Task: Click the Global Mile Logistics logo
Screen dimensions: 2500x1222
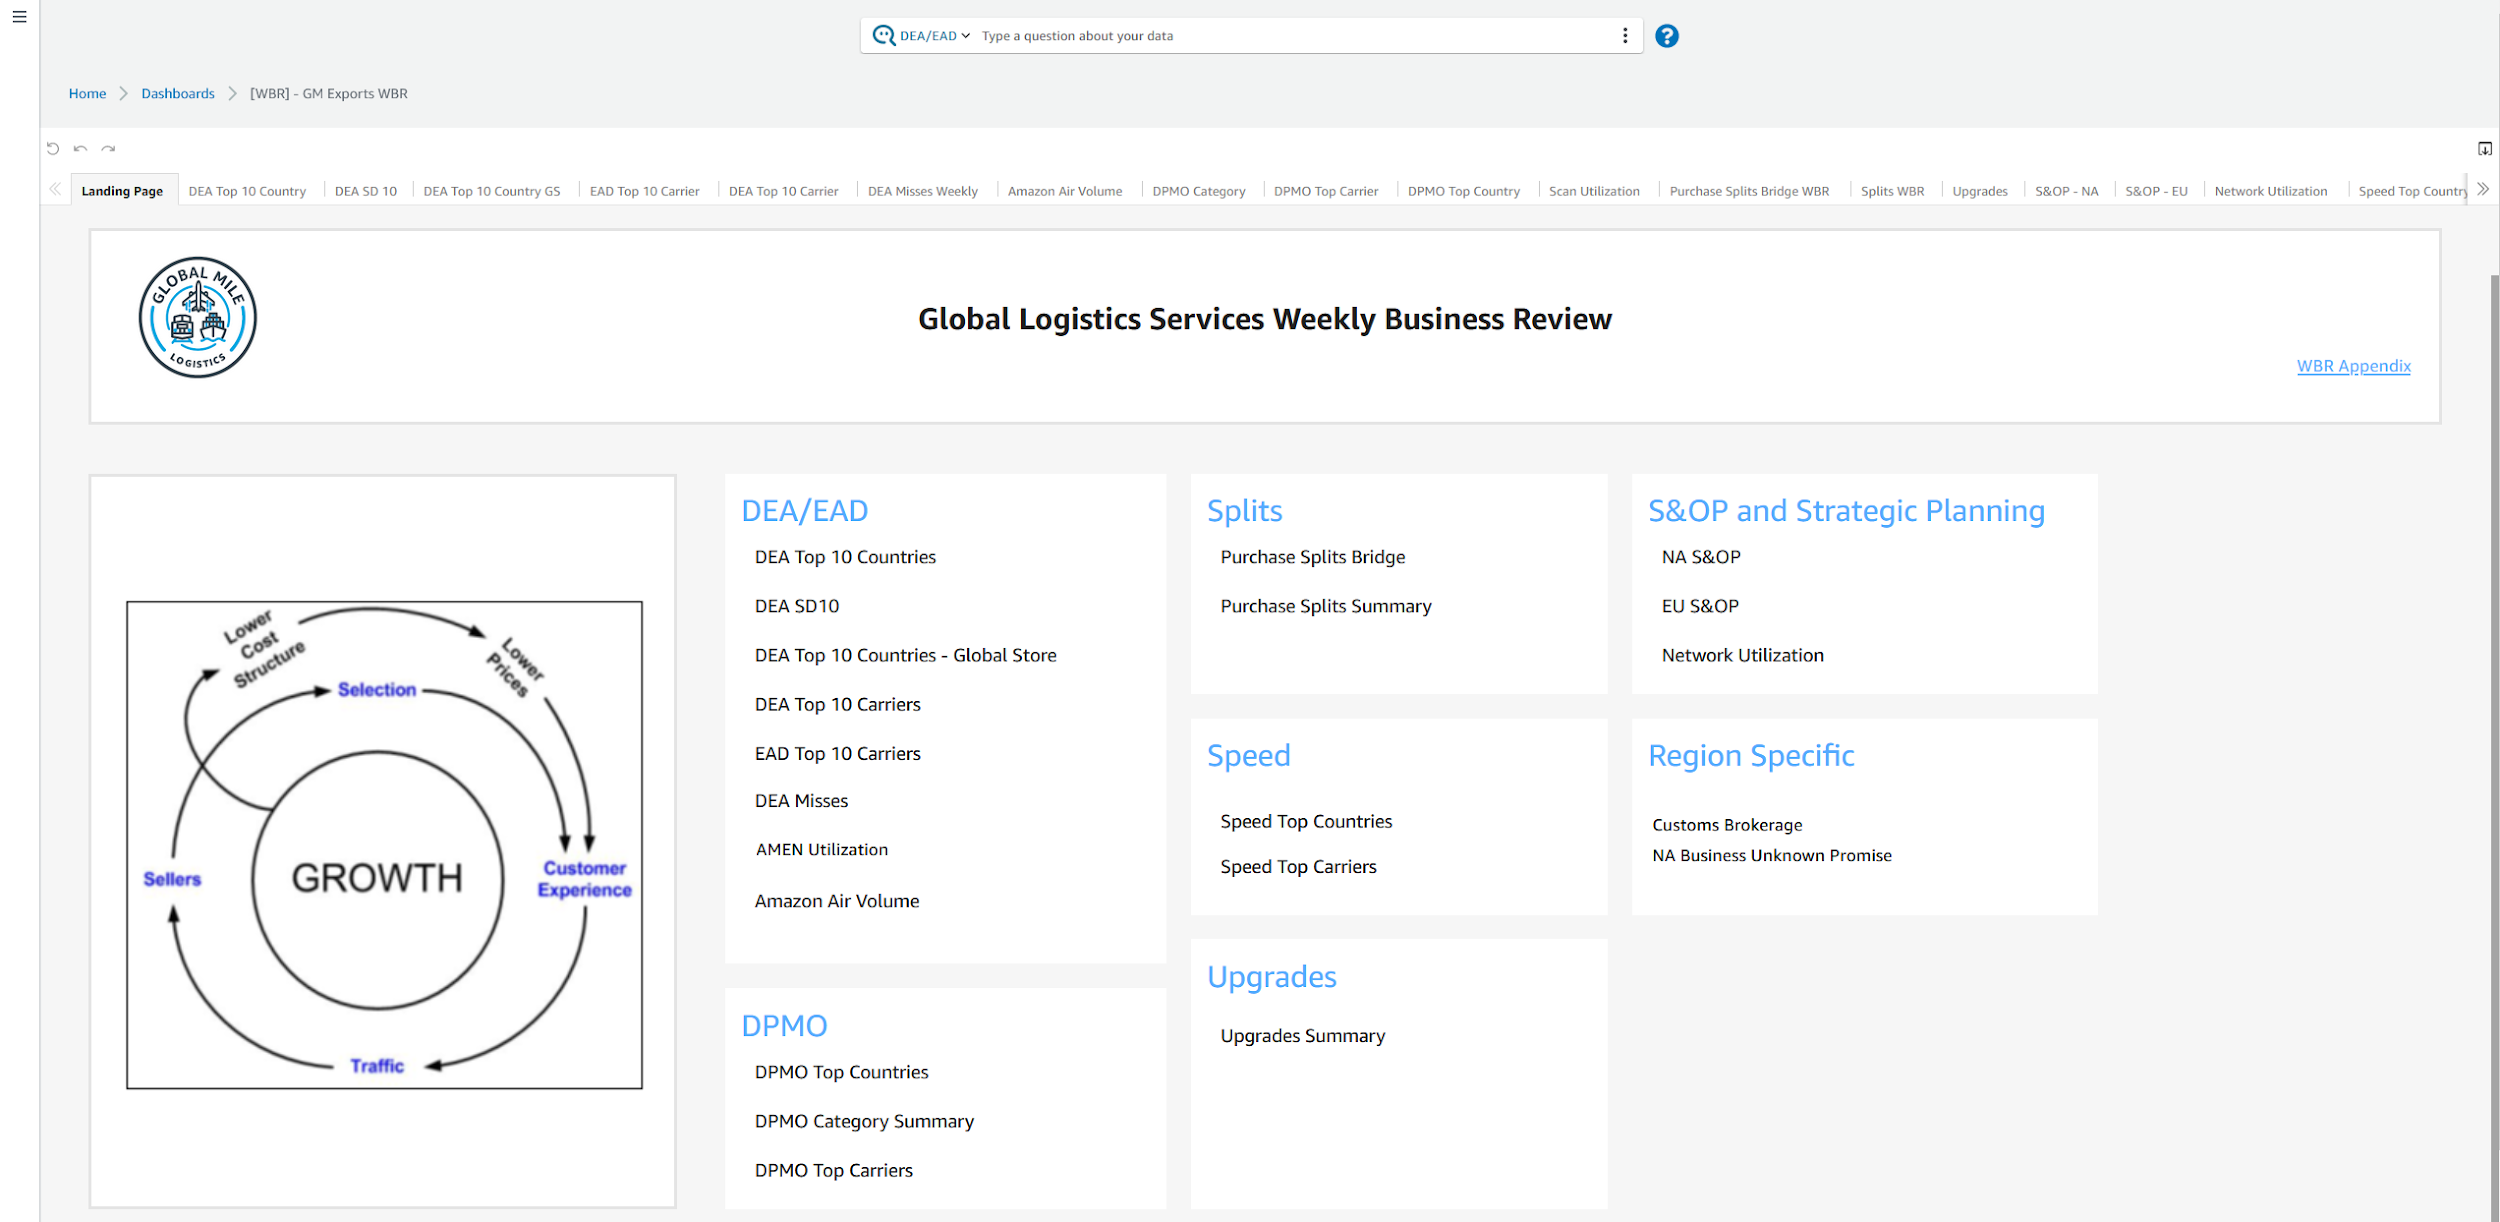Action: point(197,317)
